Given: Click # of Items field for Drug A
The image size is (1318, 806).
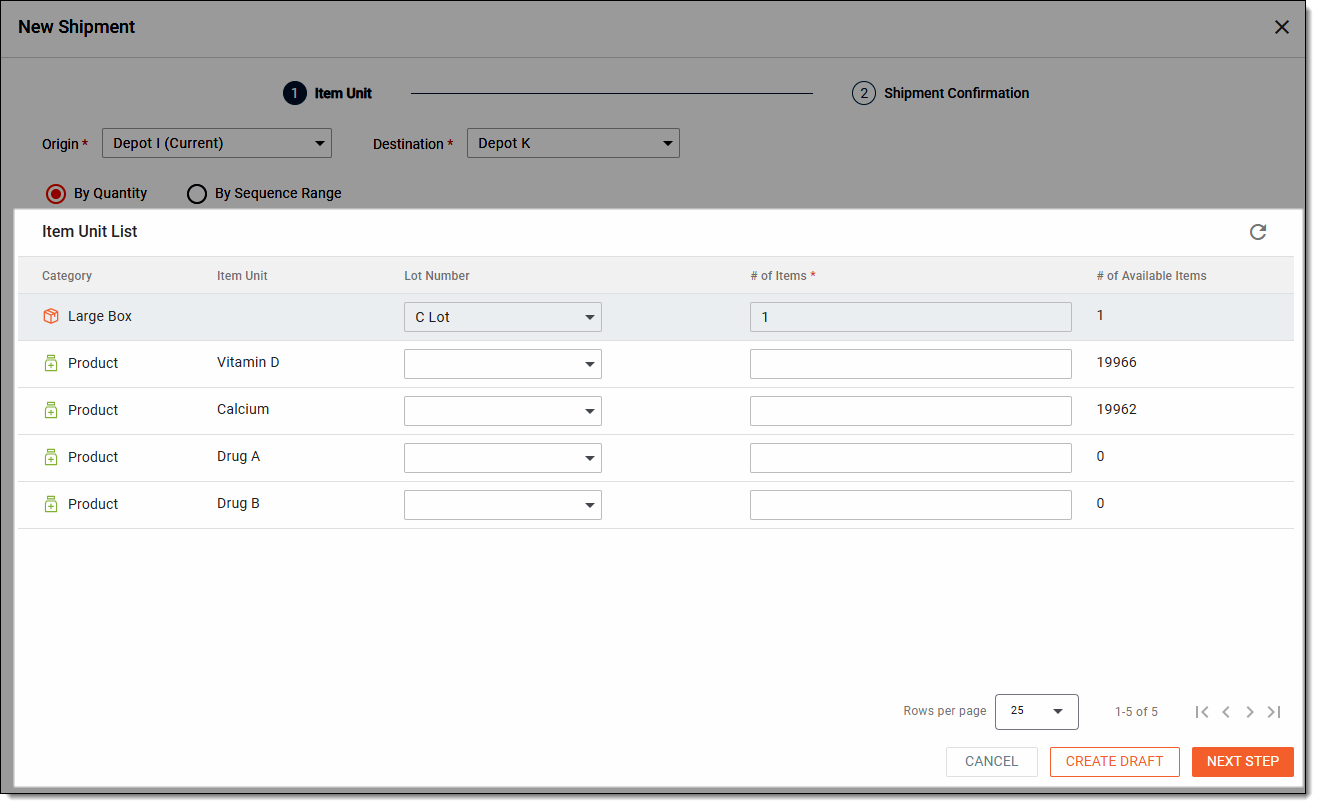Looking at the screenshot, I should click(x=911, y=458).
